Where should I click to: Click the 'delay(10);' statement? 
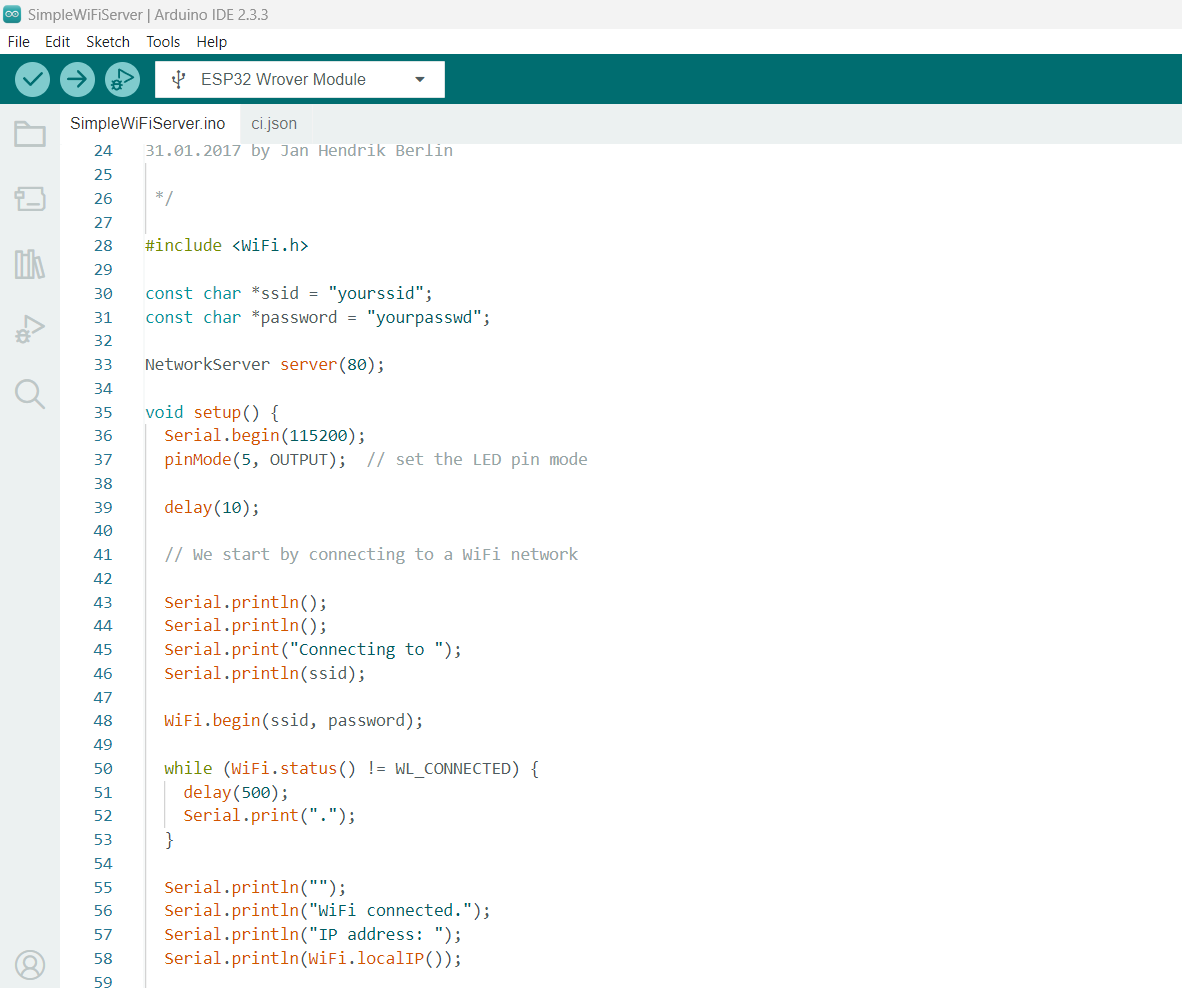(x=212, y=507)
